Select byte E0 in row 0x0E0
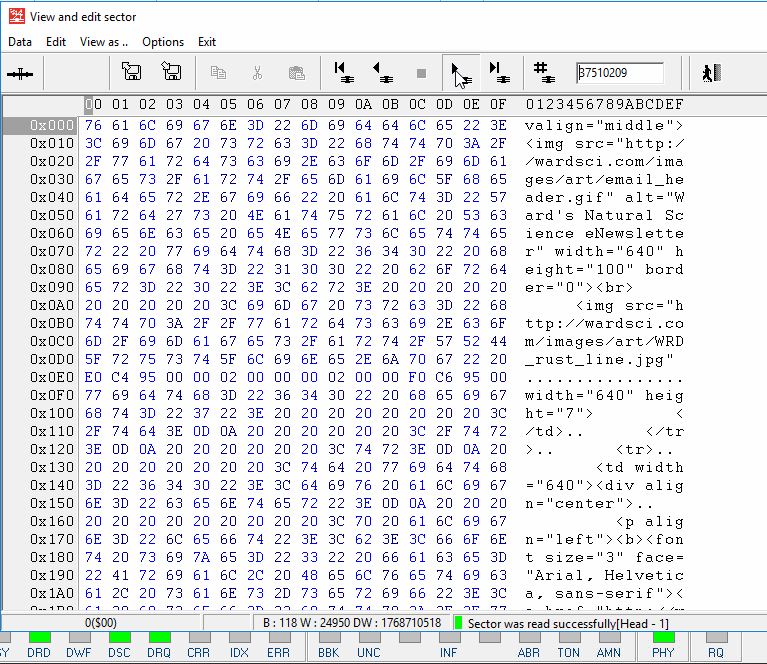Image resolution: width=767 pixels, height=664 pixels. pyautogui.click(x=93, y=377)
